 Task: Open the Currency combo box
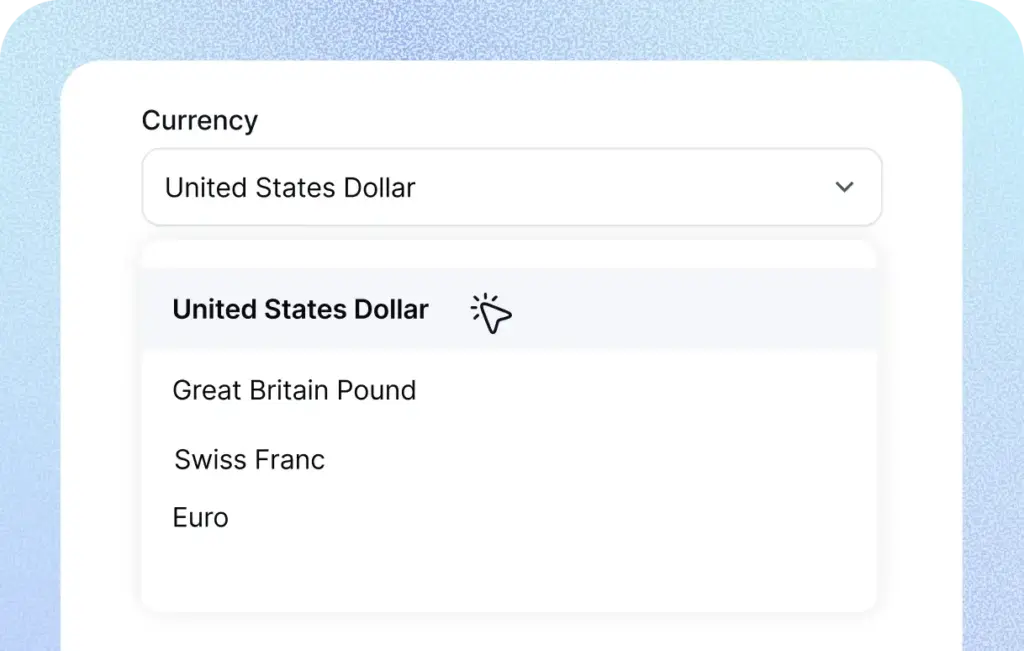coord(511,187)
